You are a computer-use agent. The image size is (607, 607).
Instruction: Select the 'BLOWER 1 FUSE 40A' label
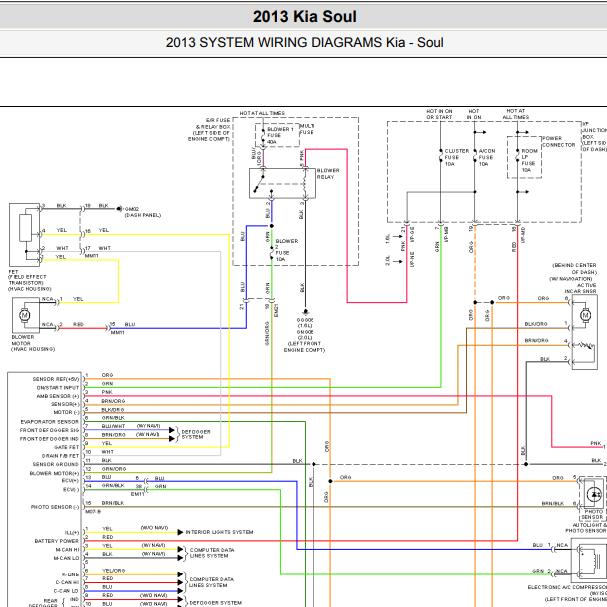pyautogui.click(x=280, y=135)
